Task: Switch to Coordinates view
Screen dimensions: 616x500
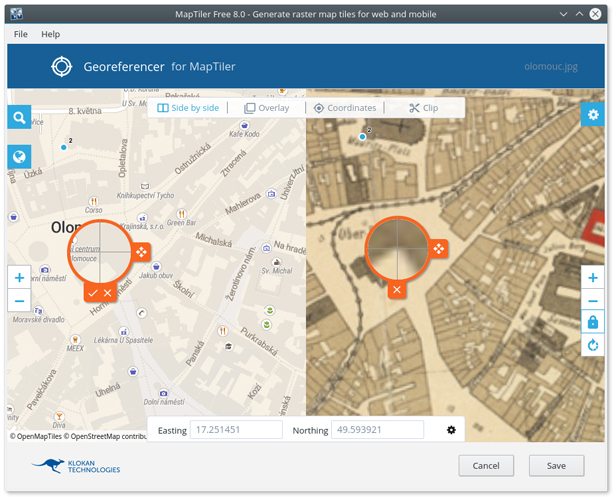Action: coord(345,108)
